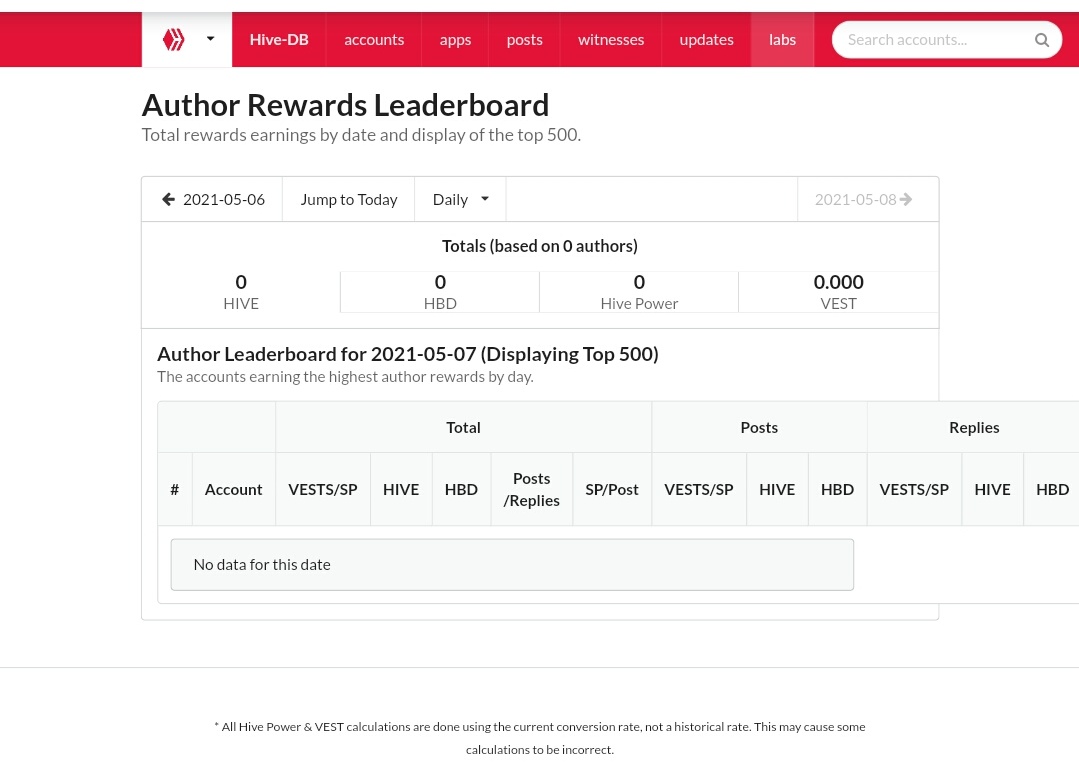
Task: Click the Replies group header
Action: (974, 427)
